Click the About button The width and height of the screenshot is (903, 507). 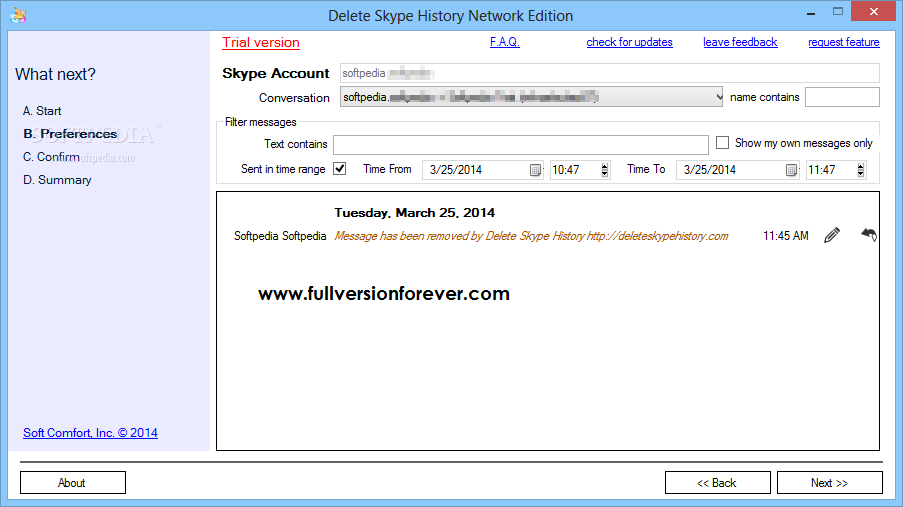pyautogui.click(x=73, y=483)
